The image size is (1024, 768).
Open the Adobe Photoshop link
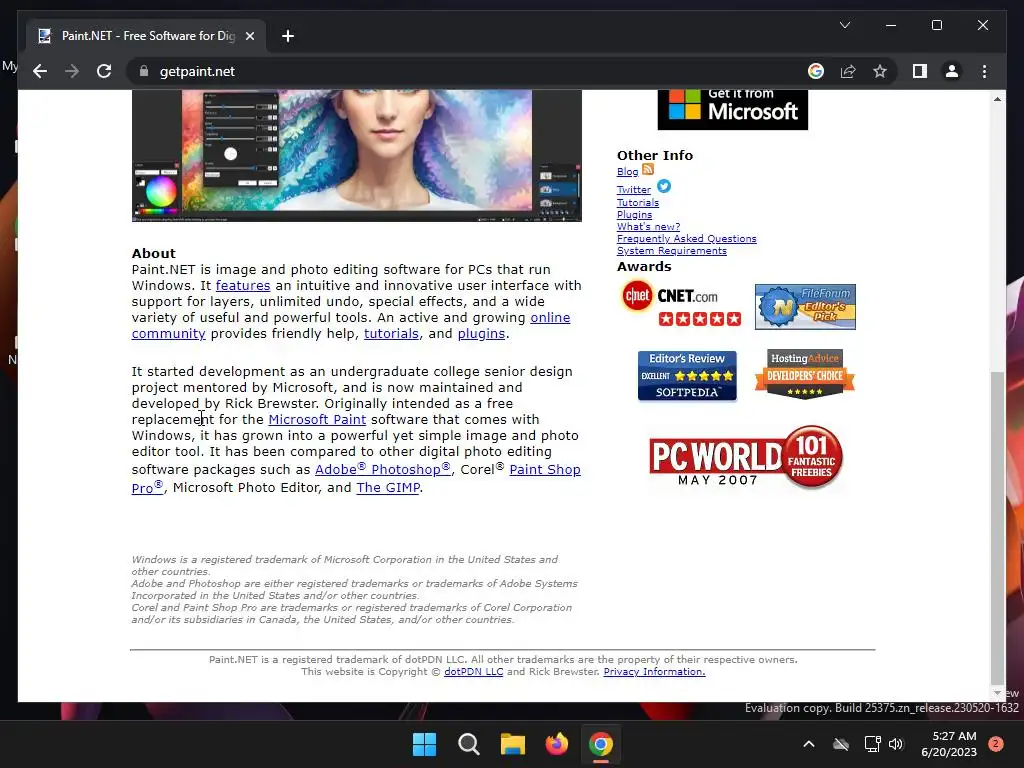[x=383, y=469]
